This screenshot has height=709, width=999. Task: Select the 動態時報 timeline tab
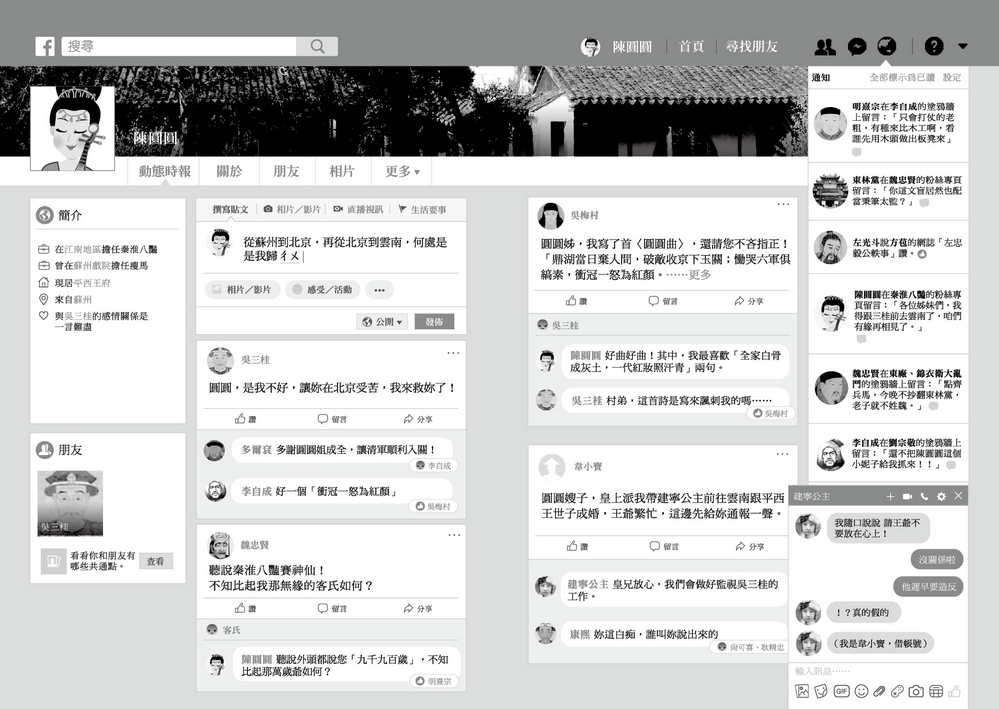tap(165, 171)
